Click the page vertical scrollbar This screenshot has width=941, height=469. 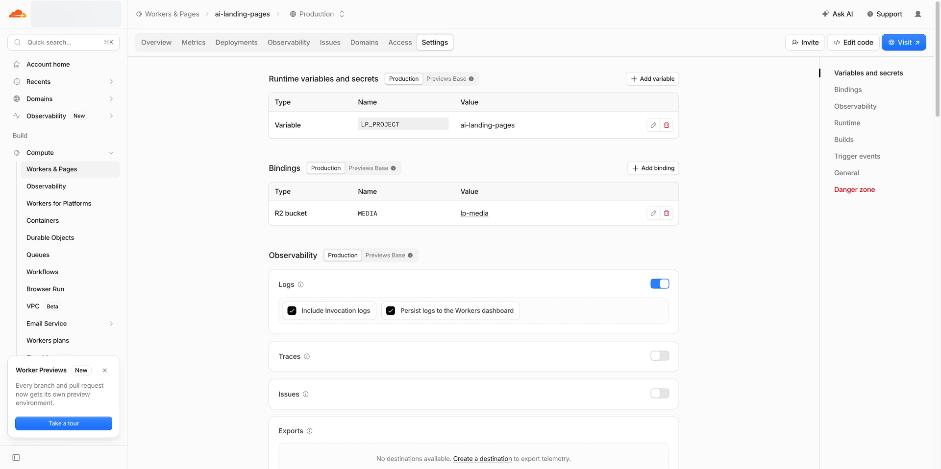click(x=938, y=59)
